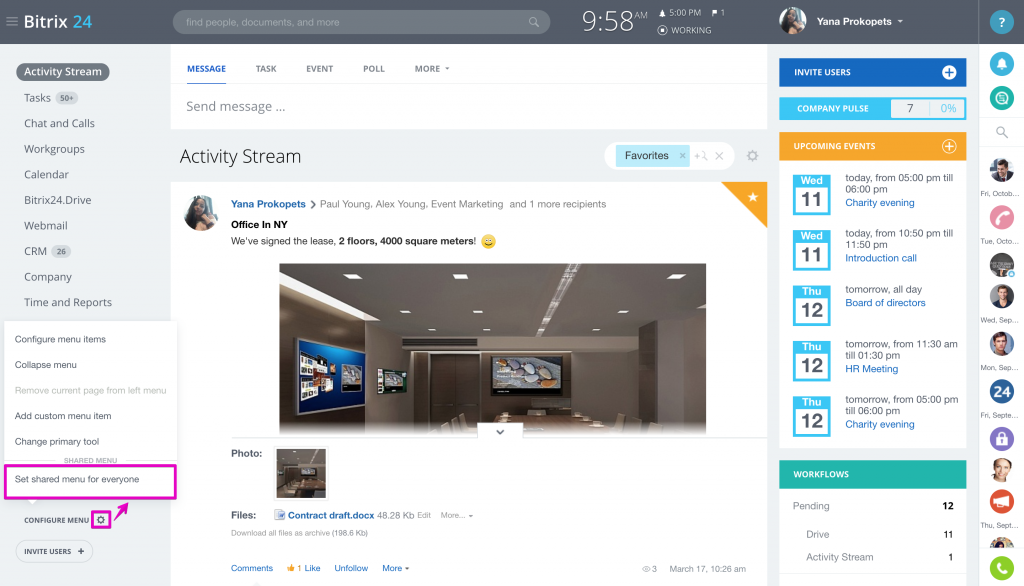
Task: Like the Office In NY post
Action: pyautogui.click(x=304, y=568)
